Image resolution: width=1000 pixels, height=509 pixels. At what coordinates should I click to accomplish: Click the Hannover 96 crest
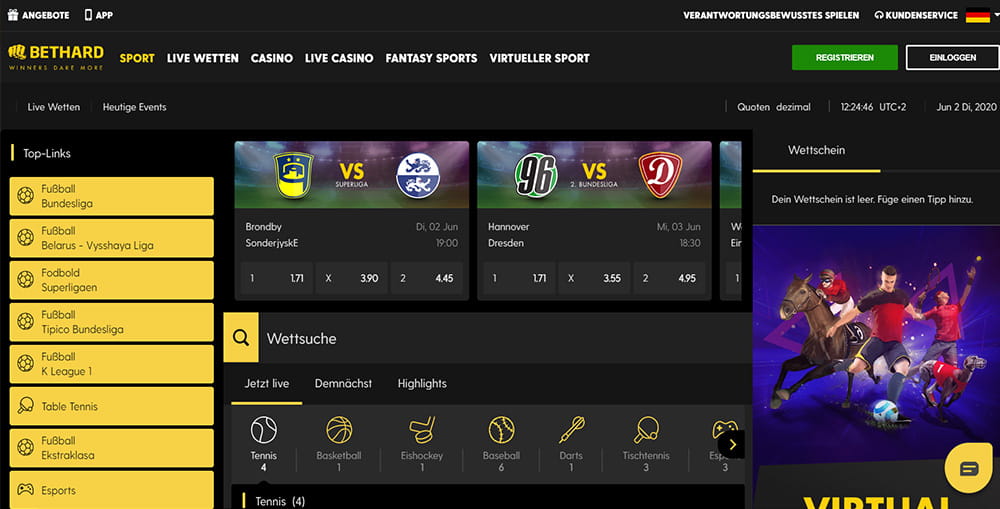[536, 175]
